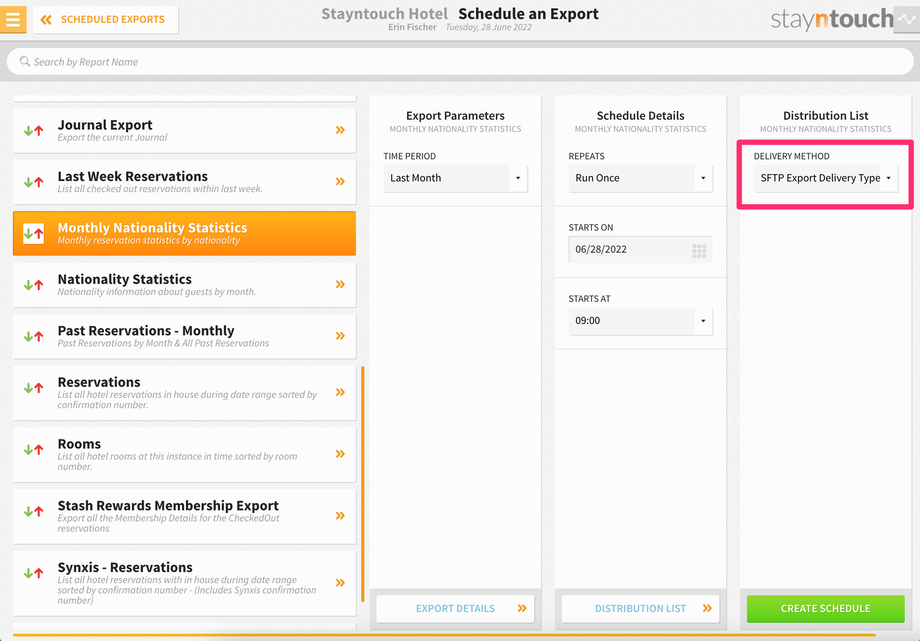Select the Reservations export
This screenshot has width=920, height=641.
[184, 393]
